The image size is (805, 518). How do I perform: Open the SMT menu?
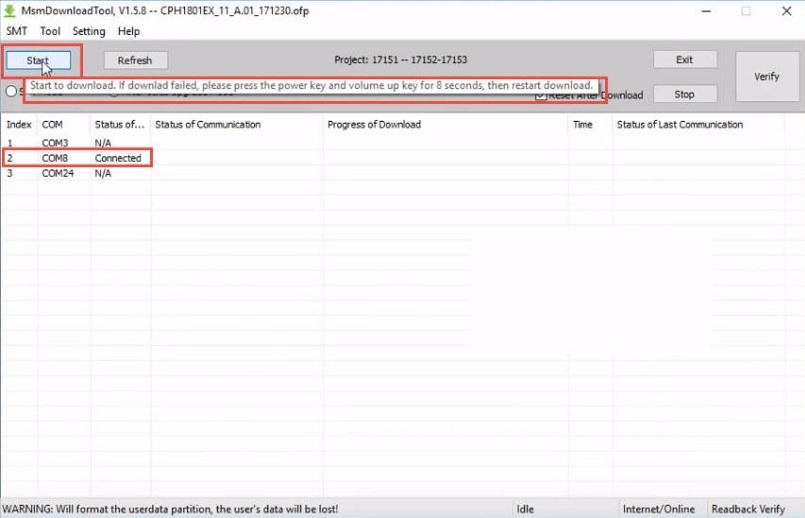coord(17,31)
